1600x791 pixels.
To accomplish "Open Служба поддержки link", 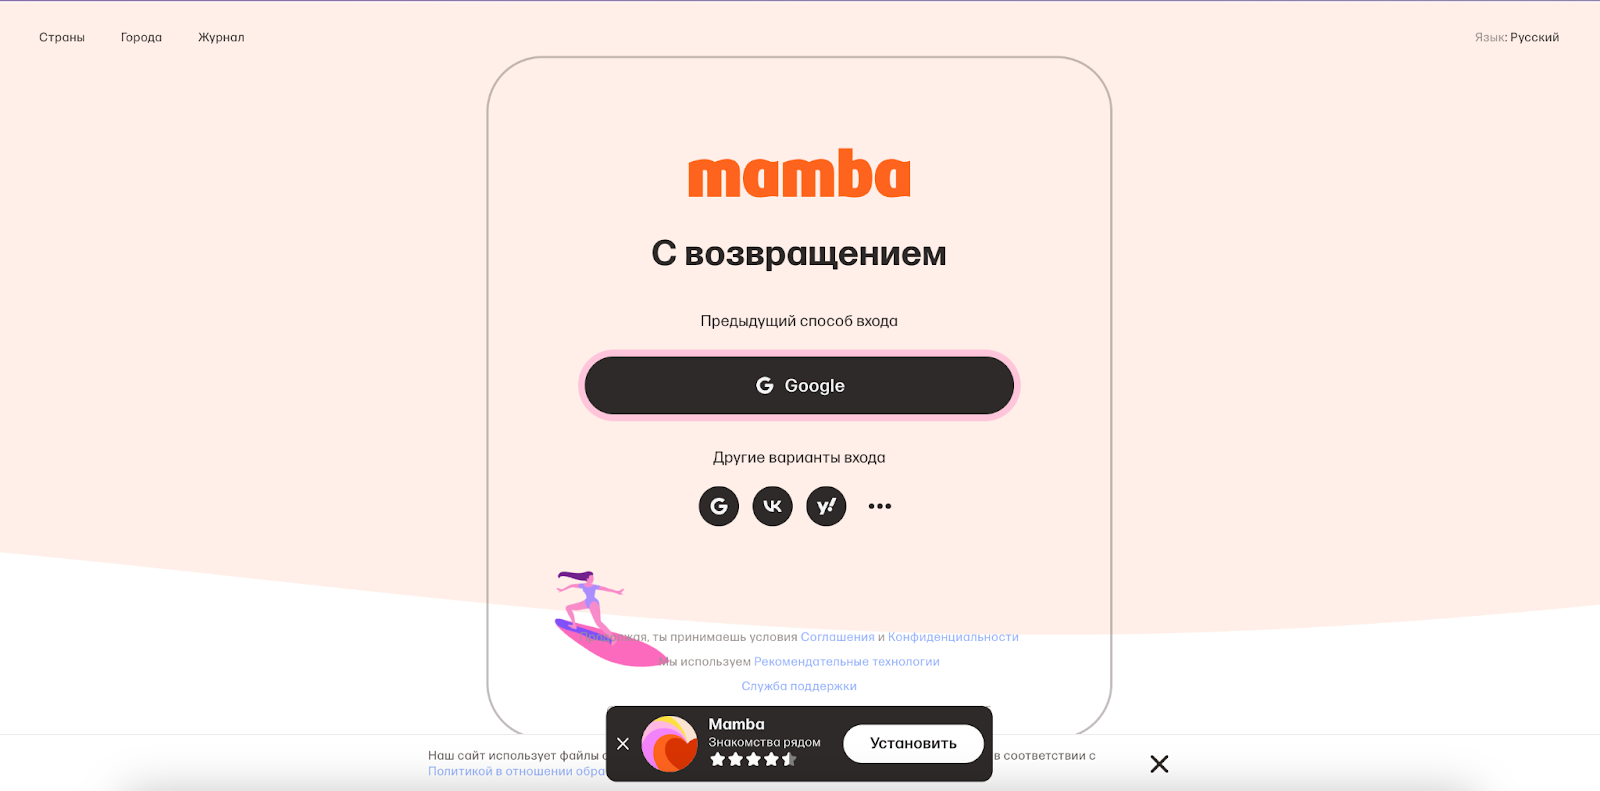I will pyautogui.click(x=799, y=686).
